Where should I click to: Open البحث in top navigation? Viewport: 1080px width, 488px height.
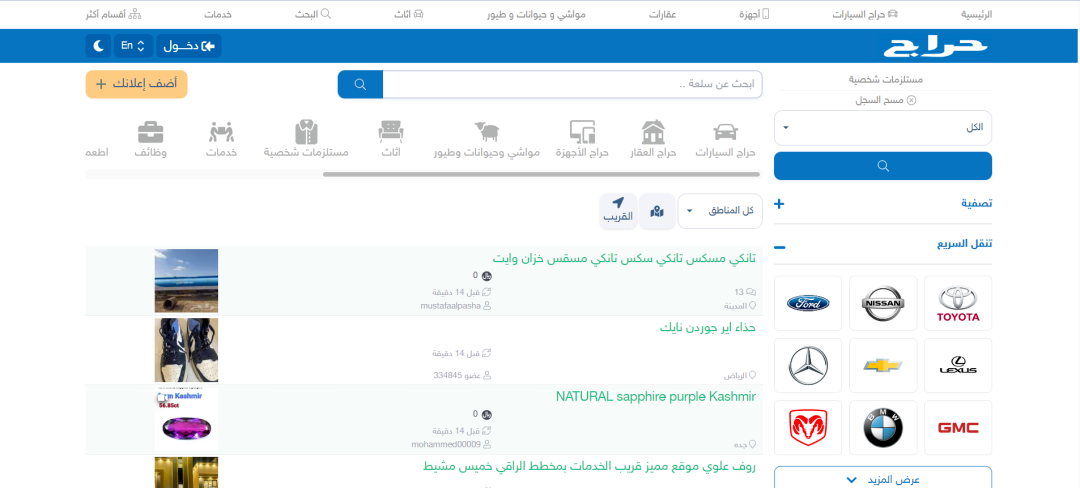(313, 14)
